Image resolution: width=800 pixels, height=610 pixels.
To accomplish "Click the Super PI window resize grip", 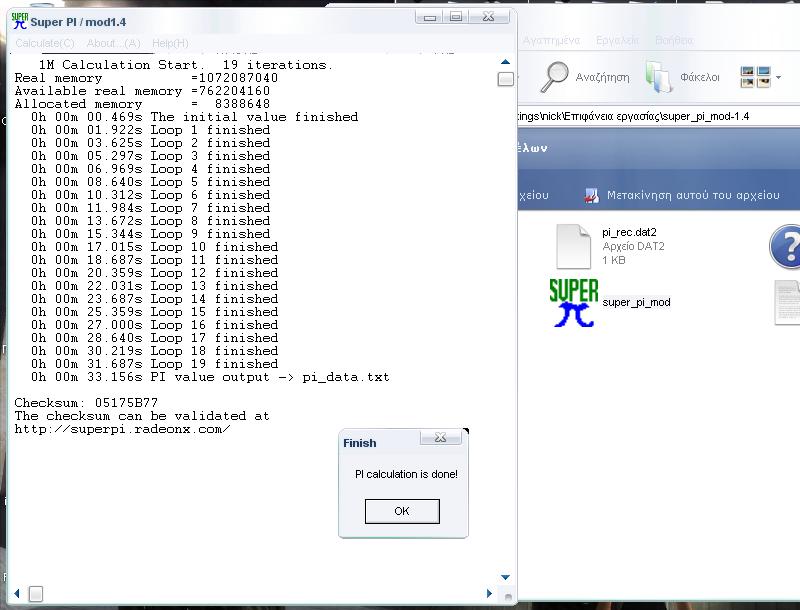I will click(508, 596).
